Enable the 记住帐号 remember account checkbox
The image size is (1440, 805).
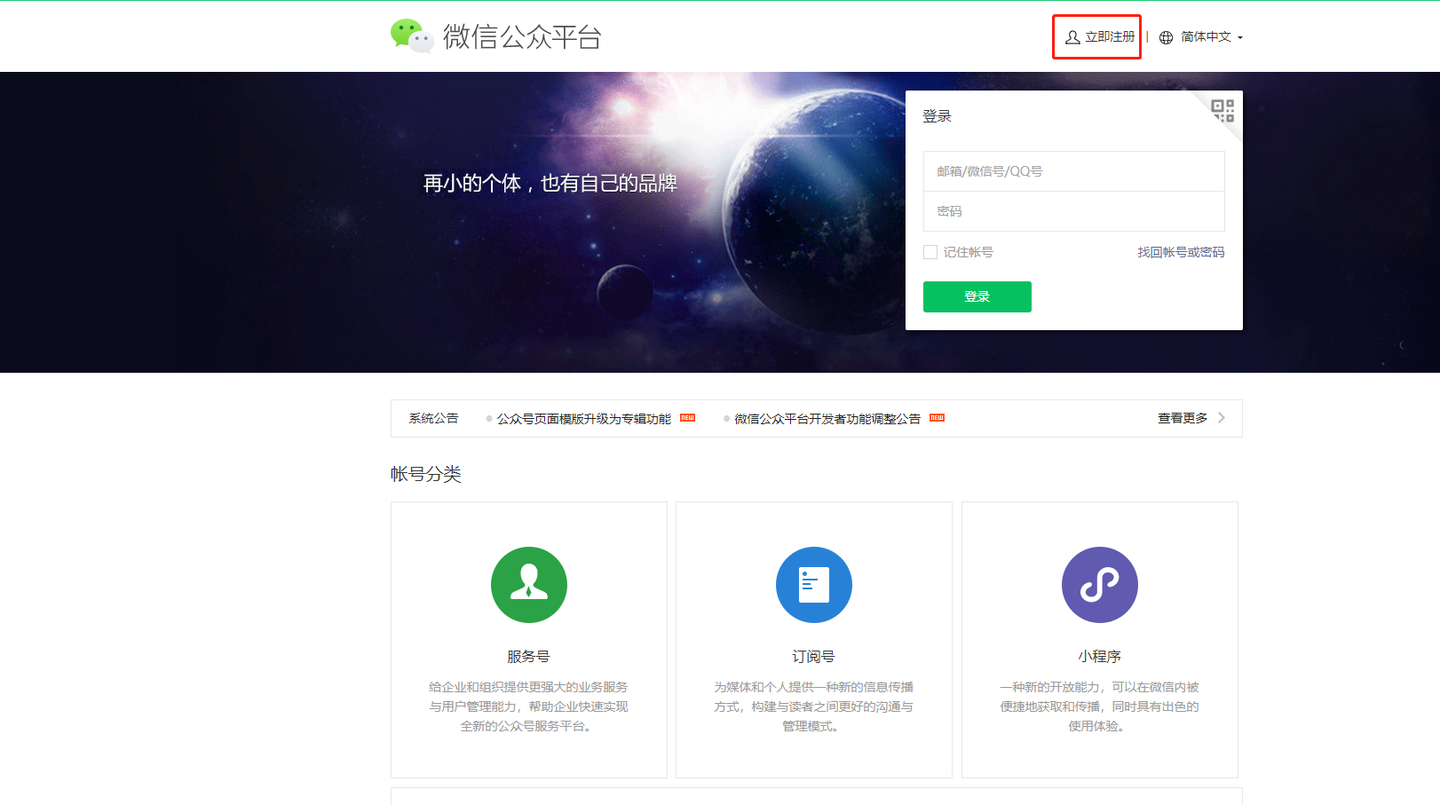point(929,252)
